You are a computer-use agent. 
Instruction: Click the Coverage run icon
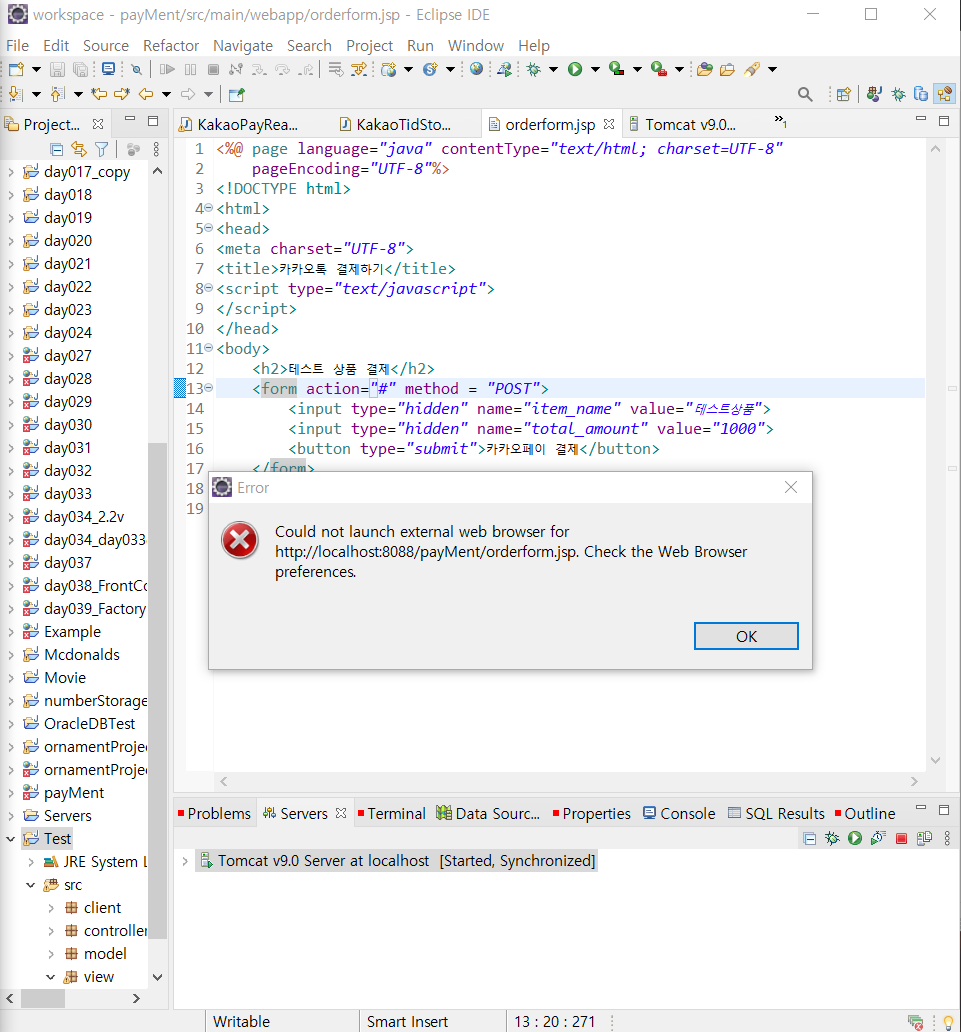point(617,68)
